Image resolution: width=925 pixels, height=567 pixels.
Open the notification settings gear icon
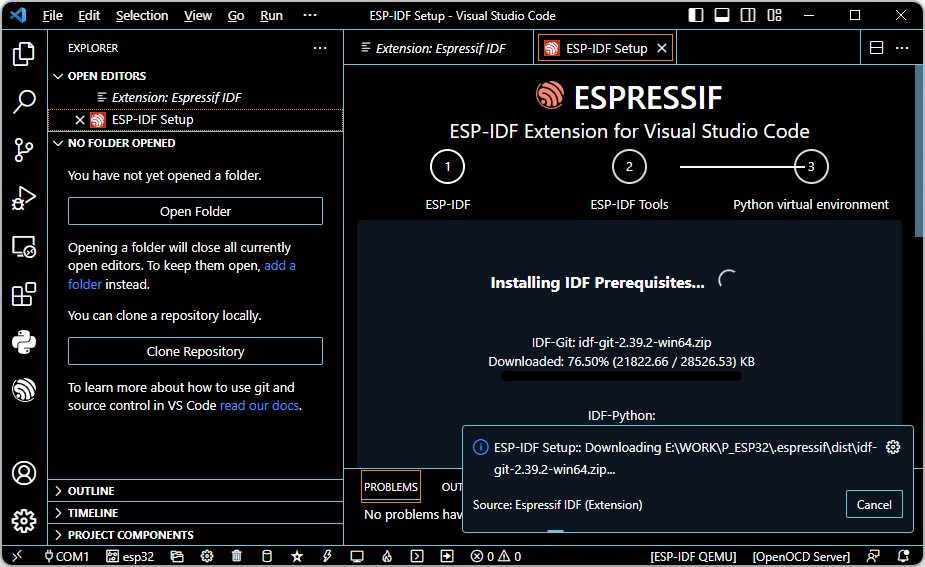pos(893,447)
